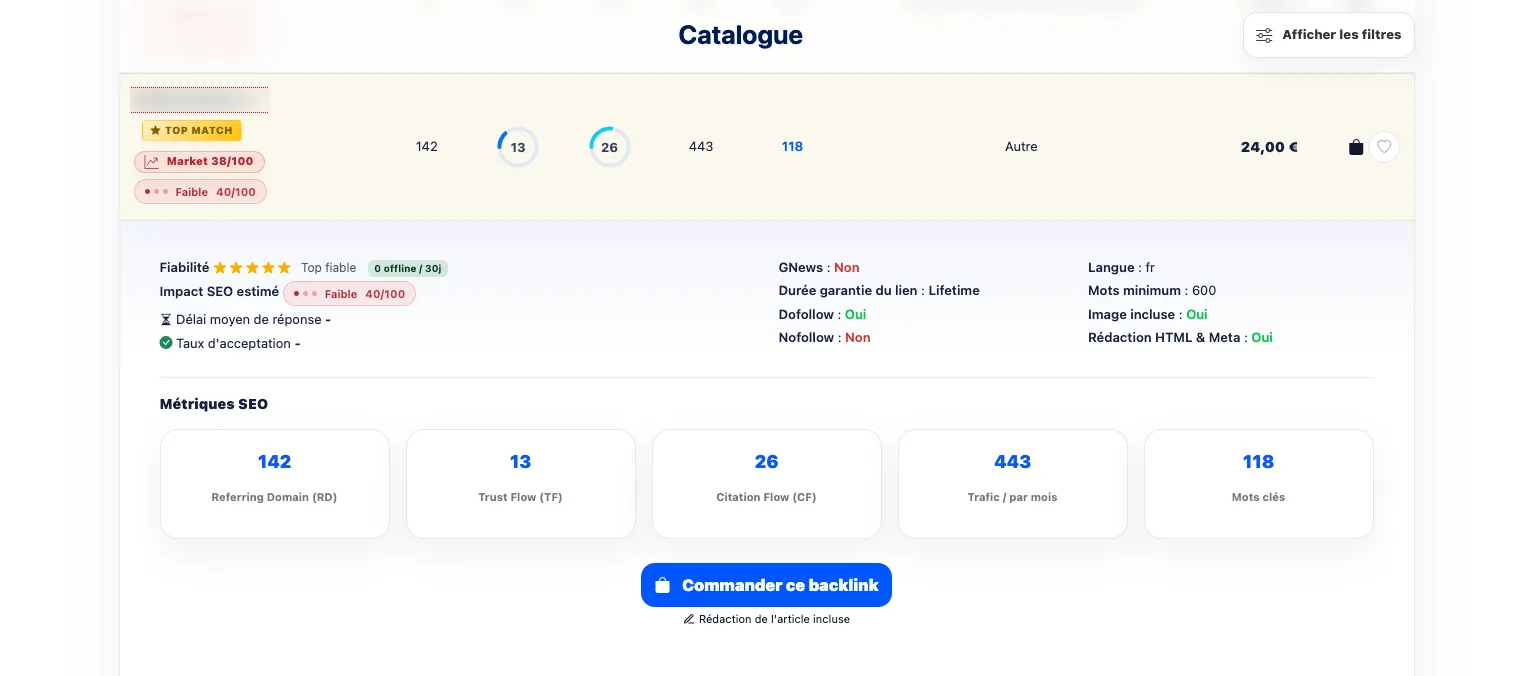Viewport: 1530px width, 676px height.
Task: Click the TOP MATCH badge
Action: [x=191, y=130]
